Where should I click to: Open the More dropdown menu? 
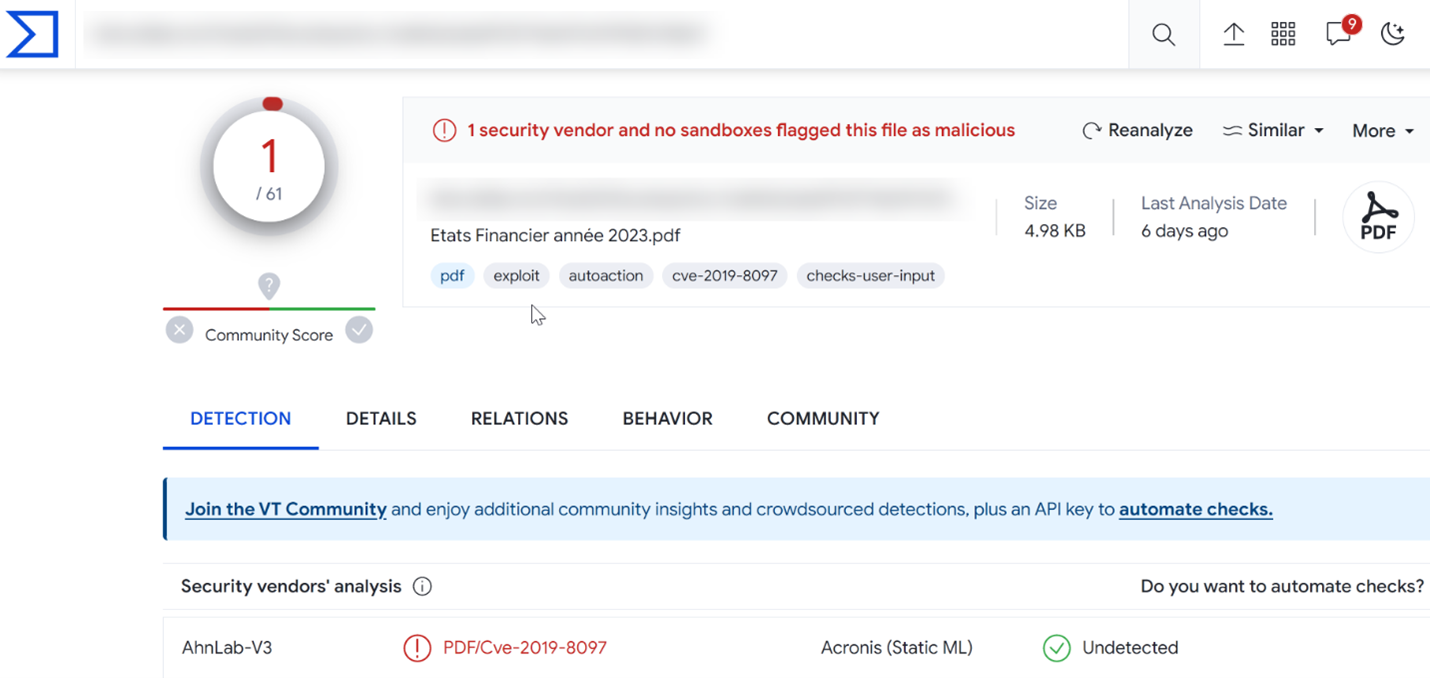1382,131
